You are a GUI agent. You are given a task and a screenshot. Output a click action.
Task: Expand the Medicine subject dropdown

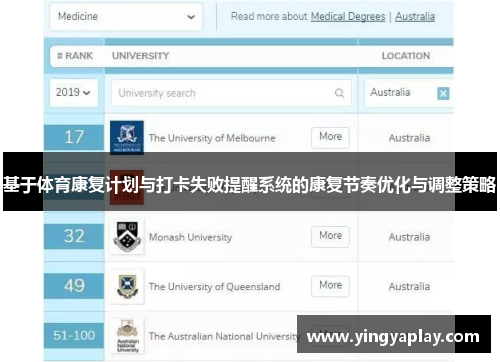(126, 16)
